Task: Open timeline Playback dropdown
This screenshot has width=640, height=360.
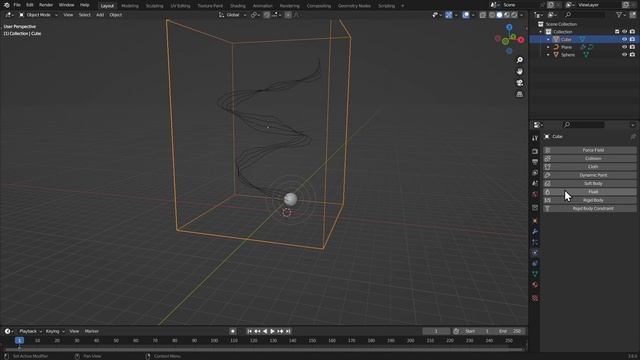Action: coord(30,331)
